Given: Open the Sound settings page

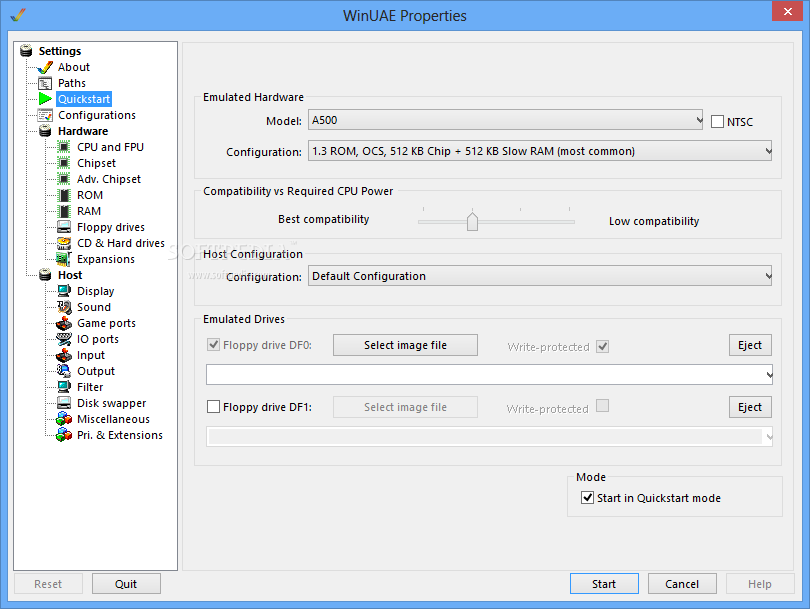Looking at the screenshot, I should (94, 307).
